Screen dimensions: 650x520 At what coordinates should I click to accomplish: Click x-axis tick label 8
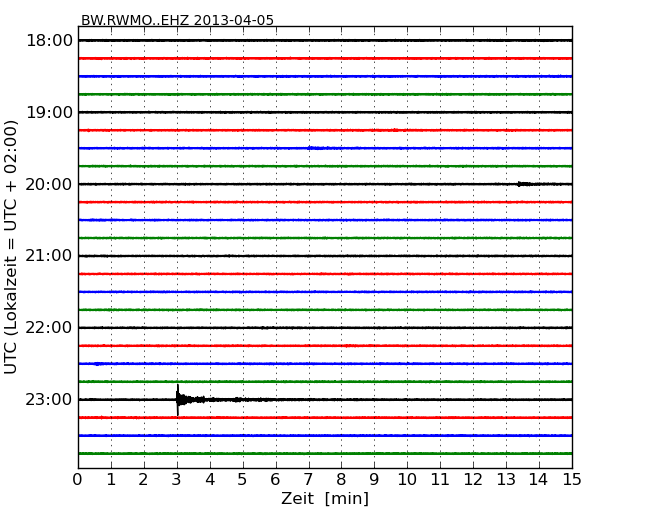click(342, 479)
